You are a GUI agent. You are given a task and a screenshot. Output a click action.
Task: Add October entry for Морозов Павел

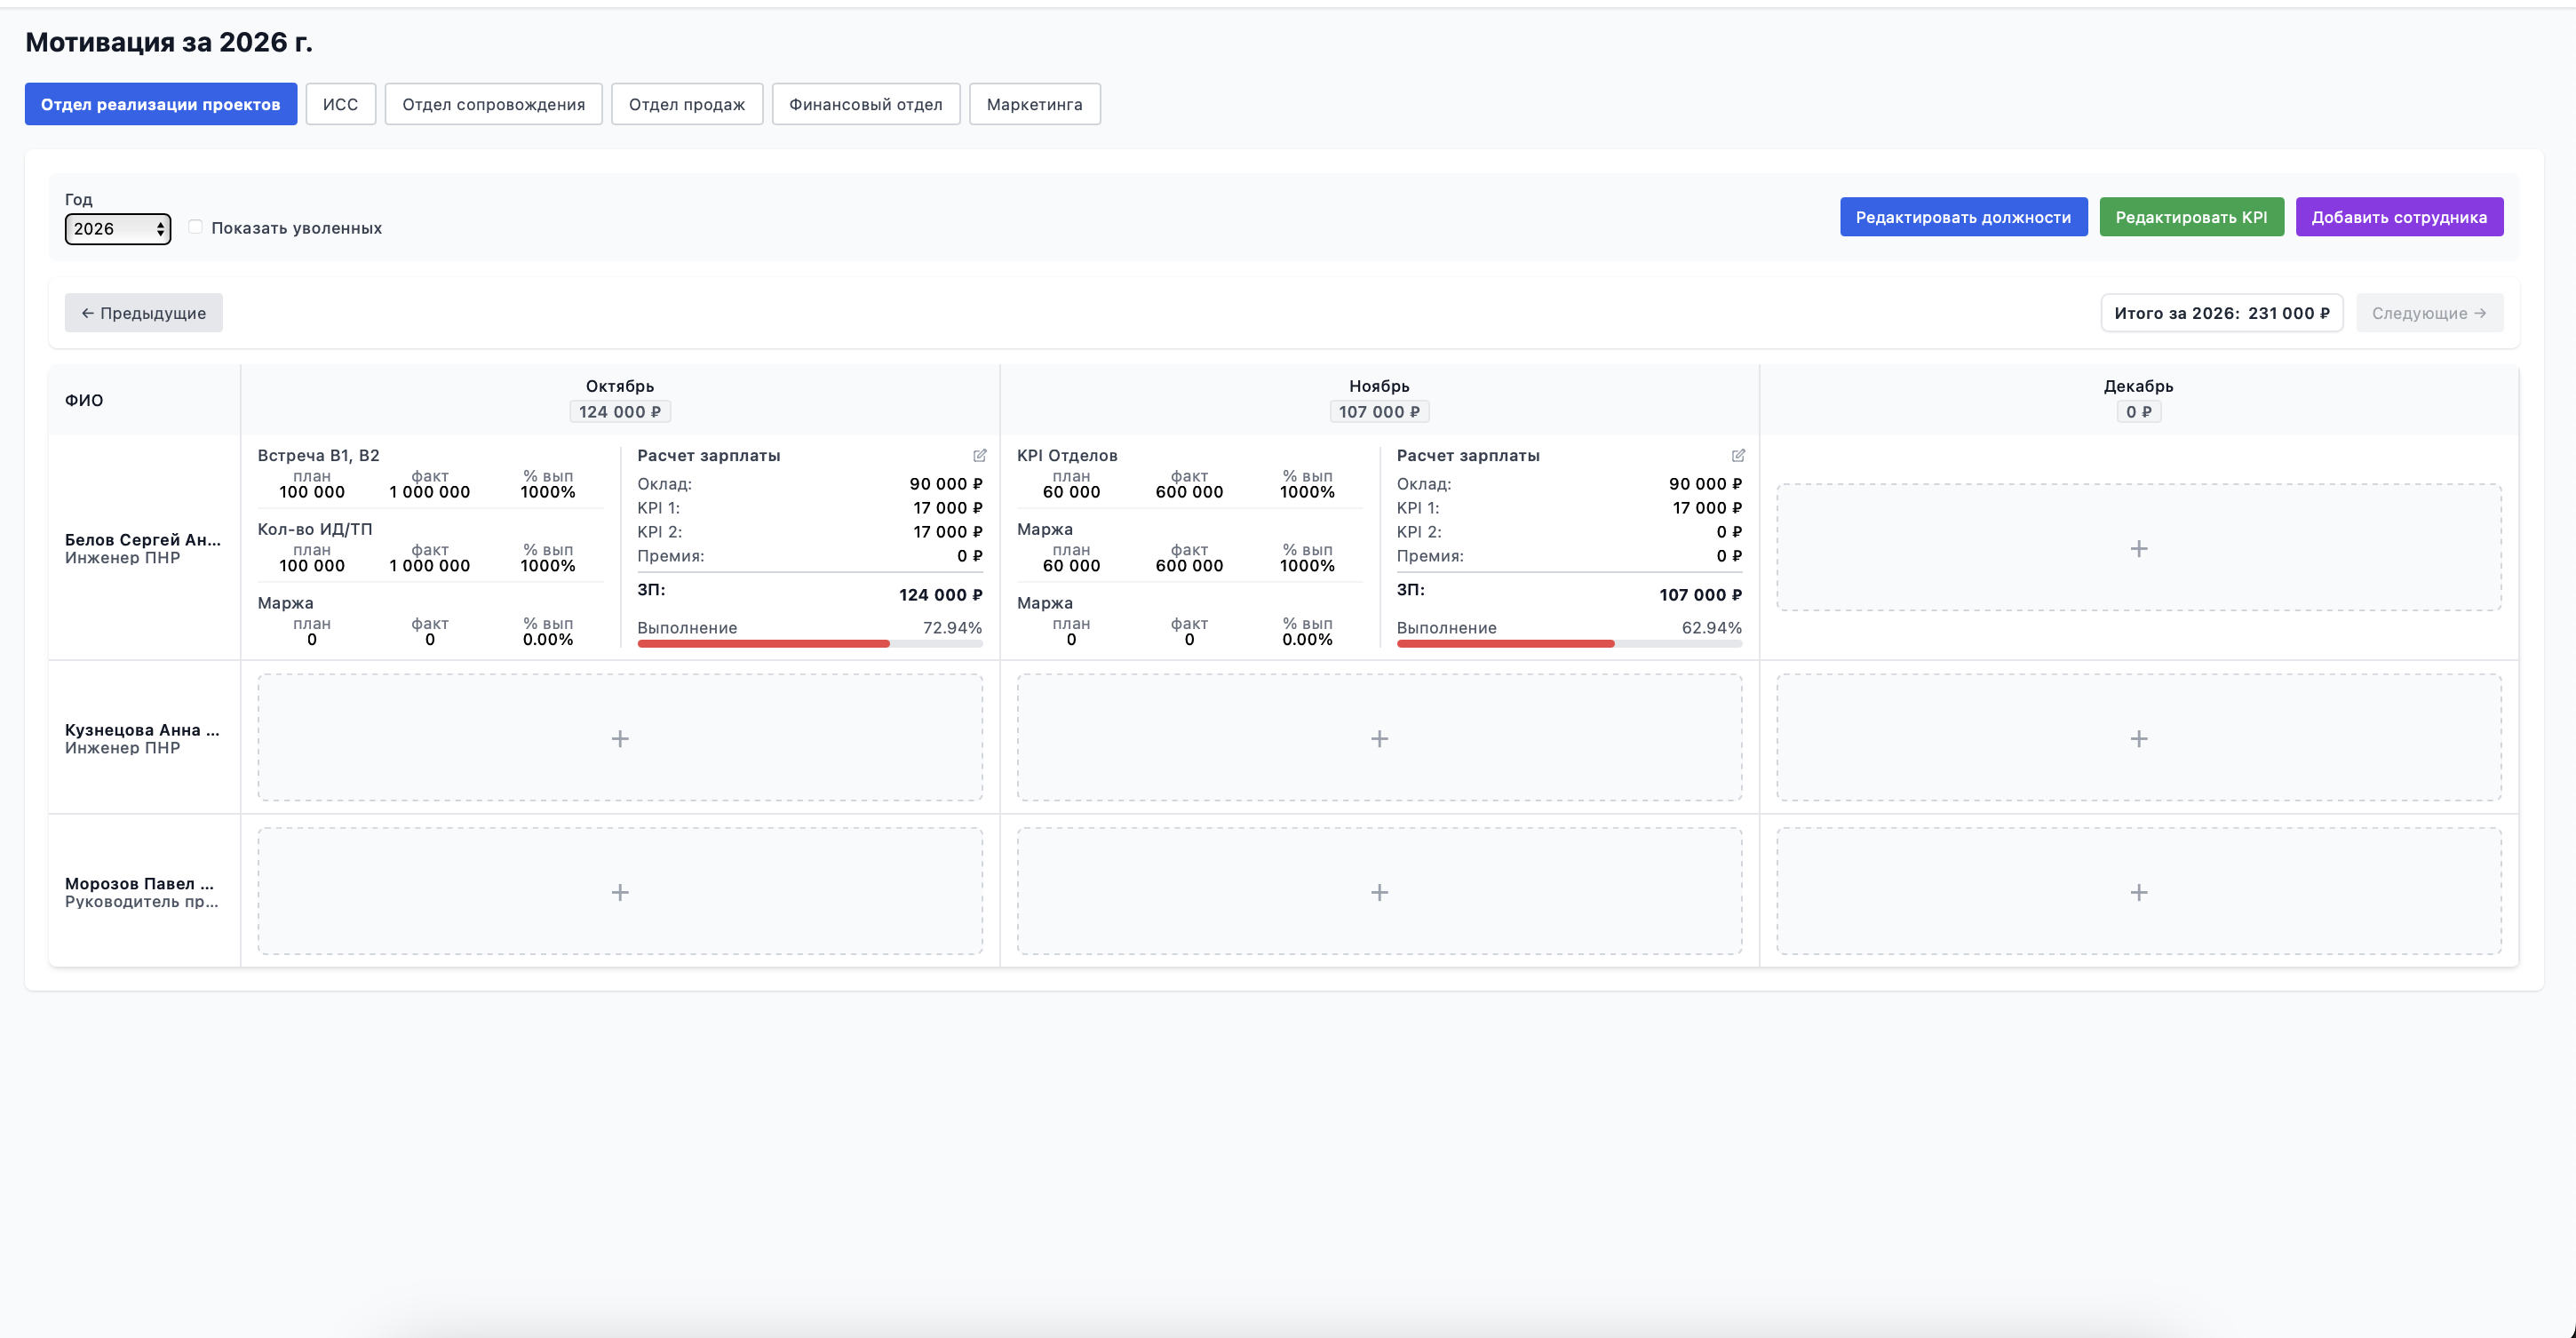(x=620, y=892)
